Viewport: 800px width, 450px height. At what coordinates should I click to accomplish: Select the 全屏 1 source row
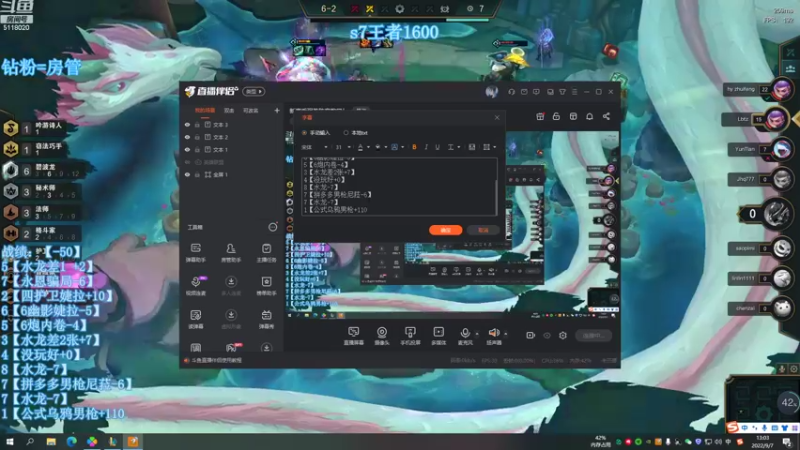232,174
